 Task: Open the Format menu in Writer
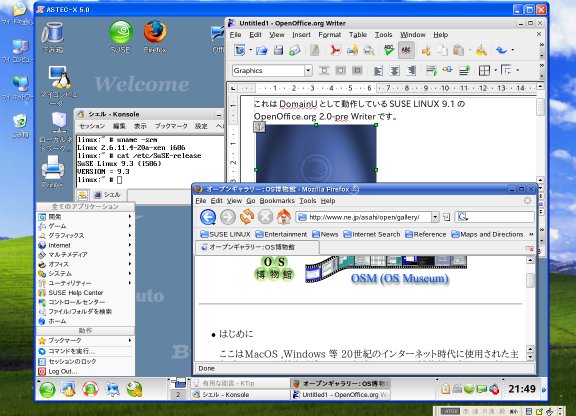(x=330, y=35)
